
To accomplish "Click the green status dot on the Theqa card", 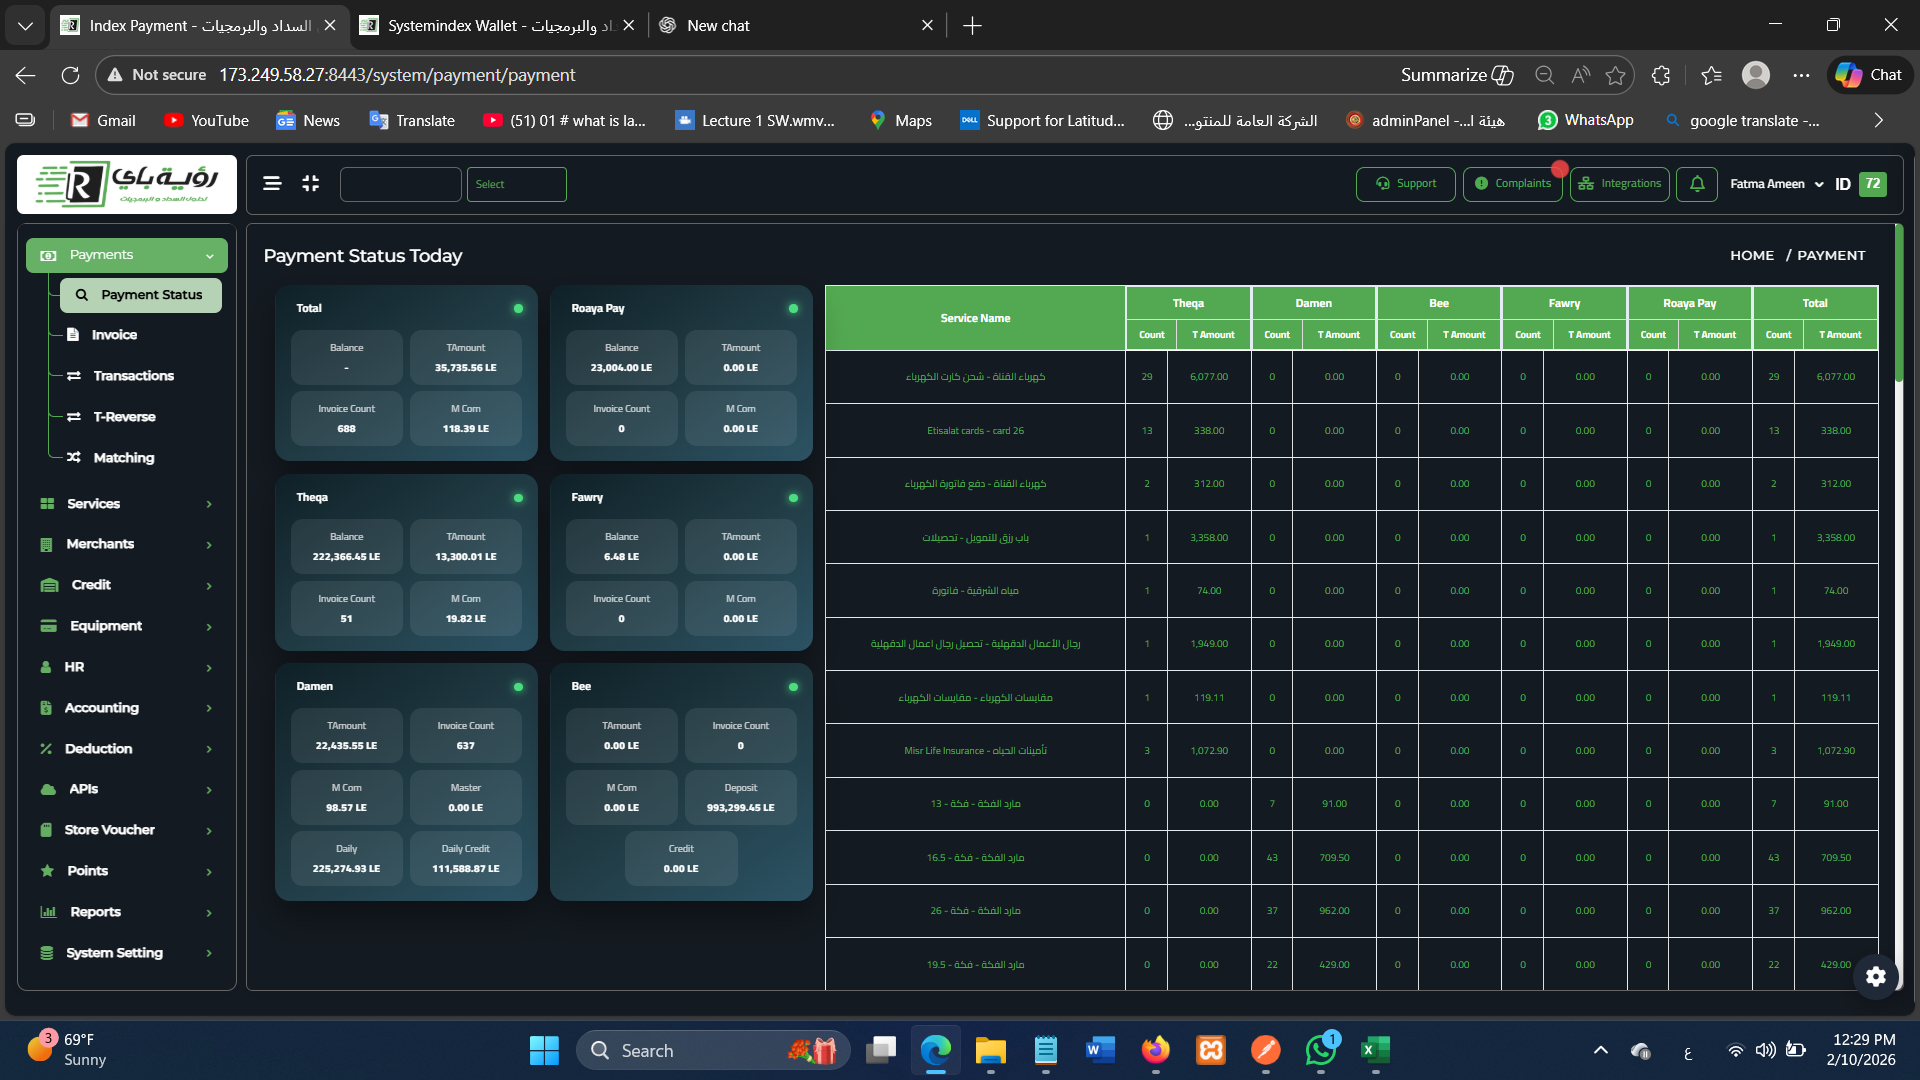I will [518, 498].
